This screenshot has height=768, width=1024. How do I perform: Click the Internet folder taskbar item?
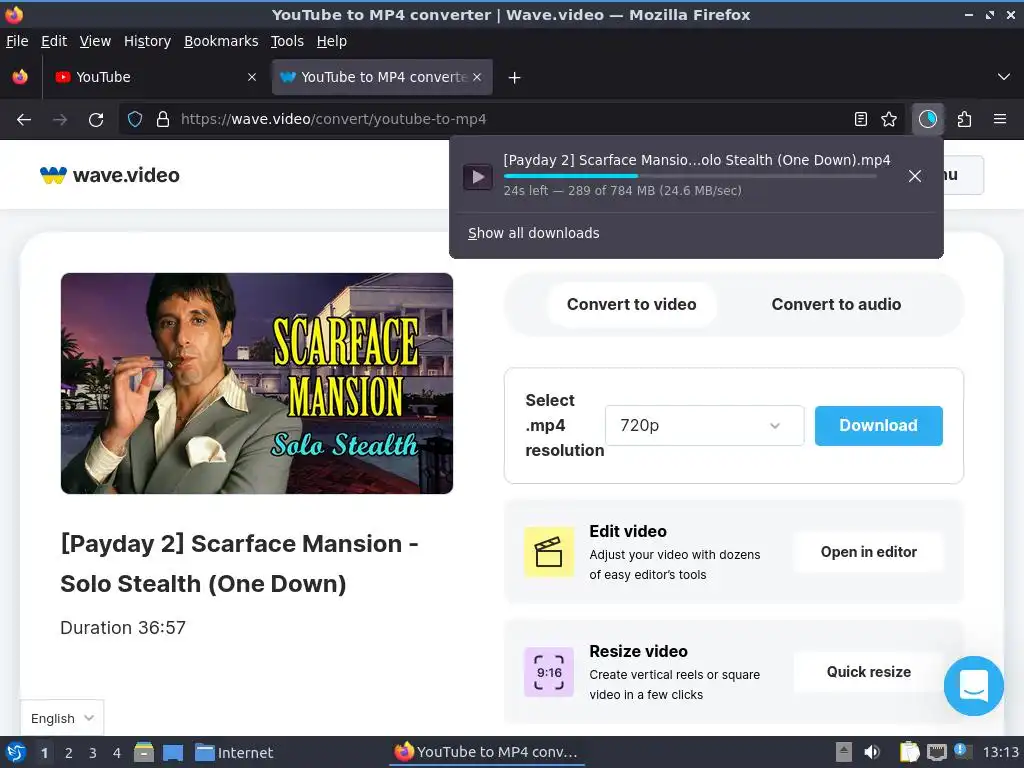tap(234, 752)
